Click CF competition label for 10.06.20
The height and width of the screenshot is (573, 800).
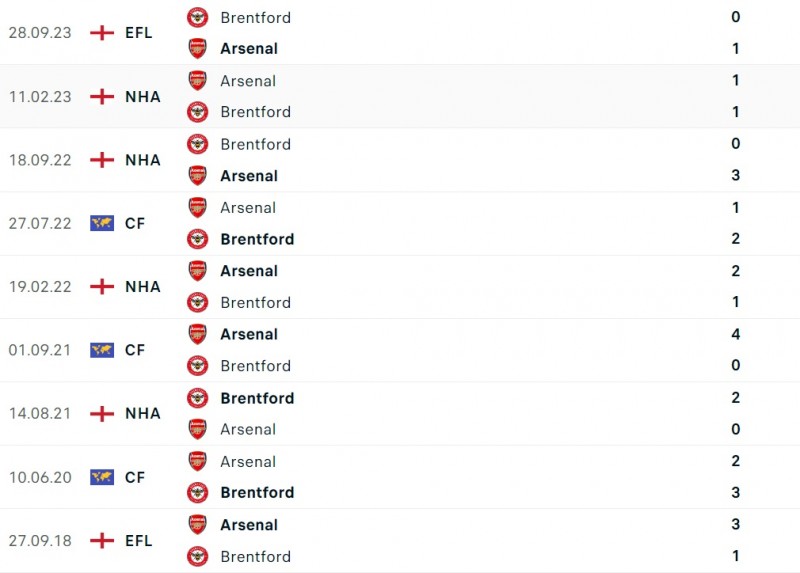pos(135,477)
